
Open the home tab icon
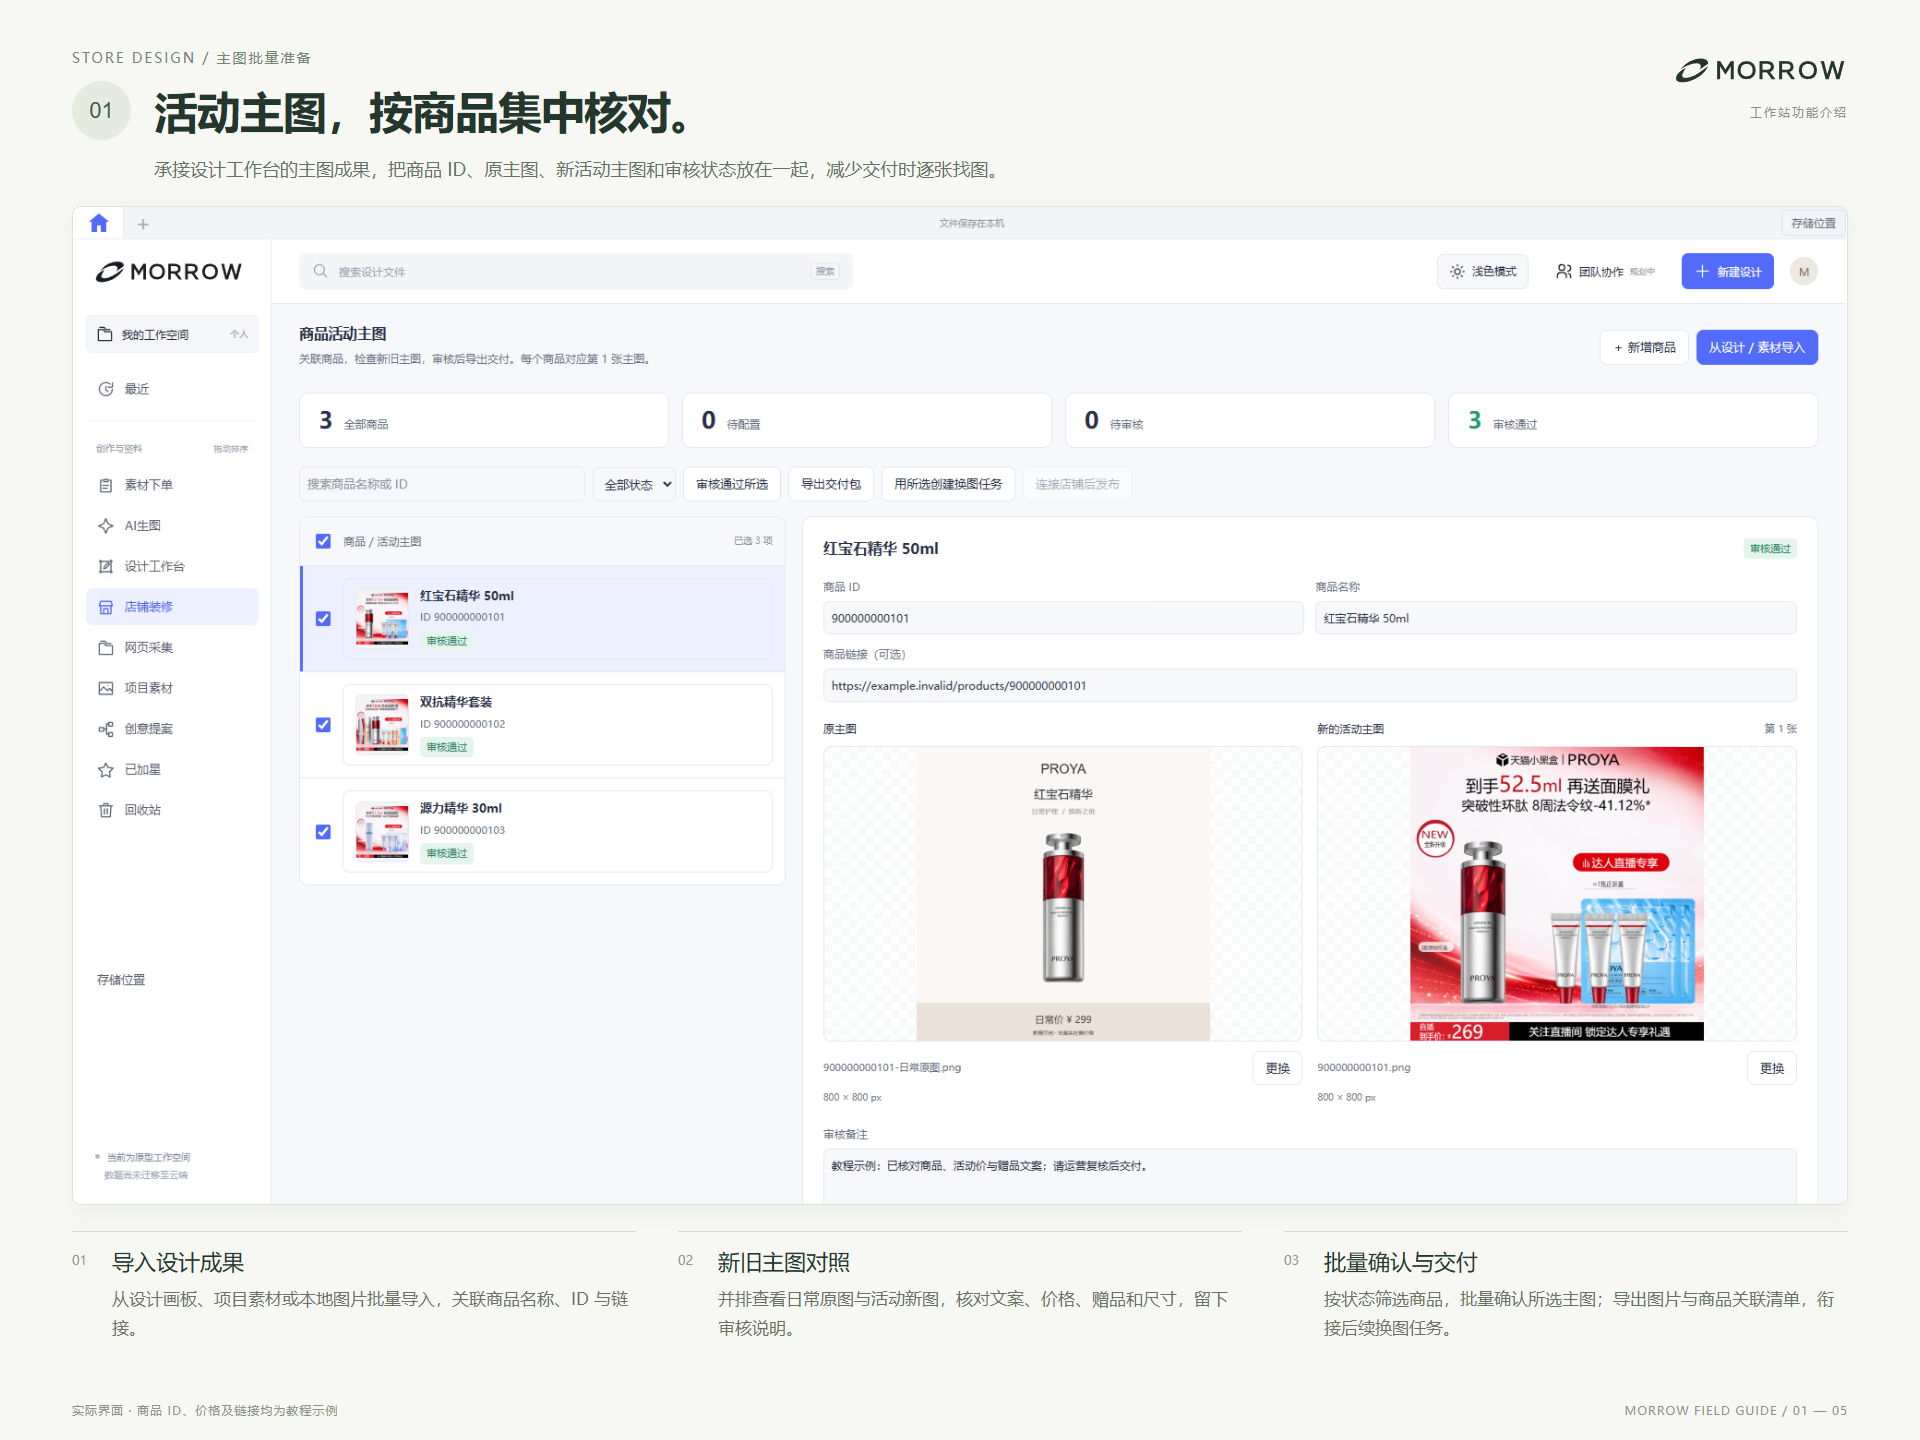point(98,223)
